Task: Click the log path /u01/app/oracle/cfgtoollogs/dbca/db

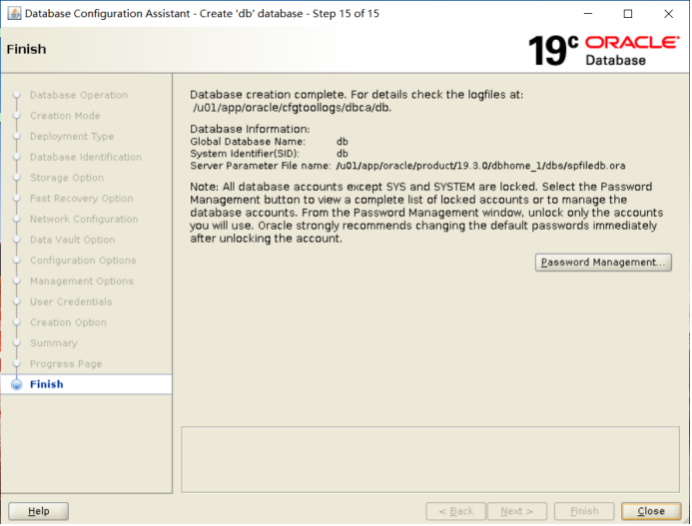Action: click(x=292, y=108)
